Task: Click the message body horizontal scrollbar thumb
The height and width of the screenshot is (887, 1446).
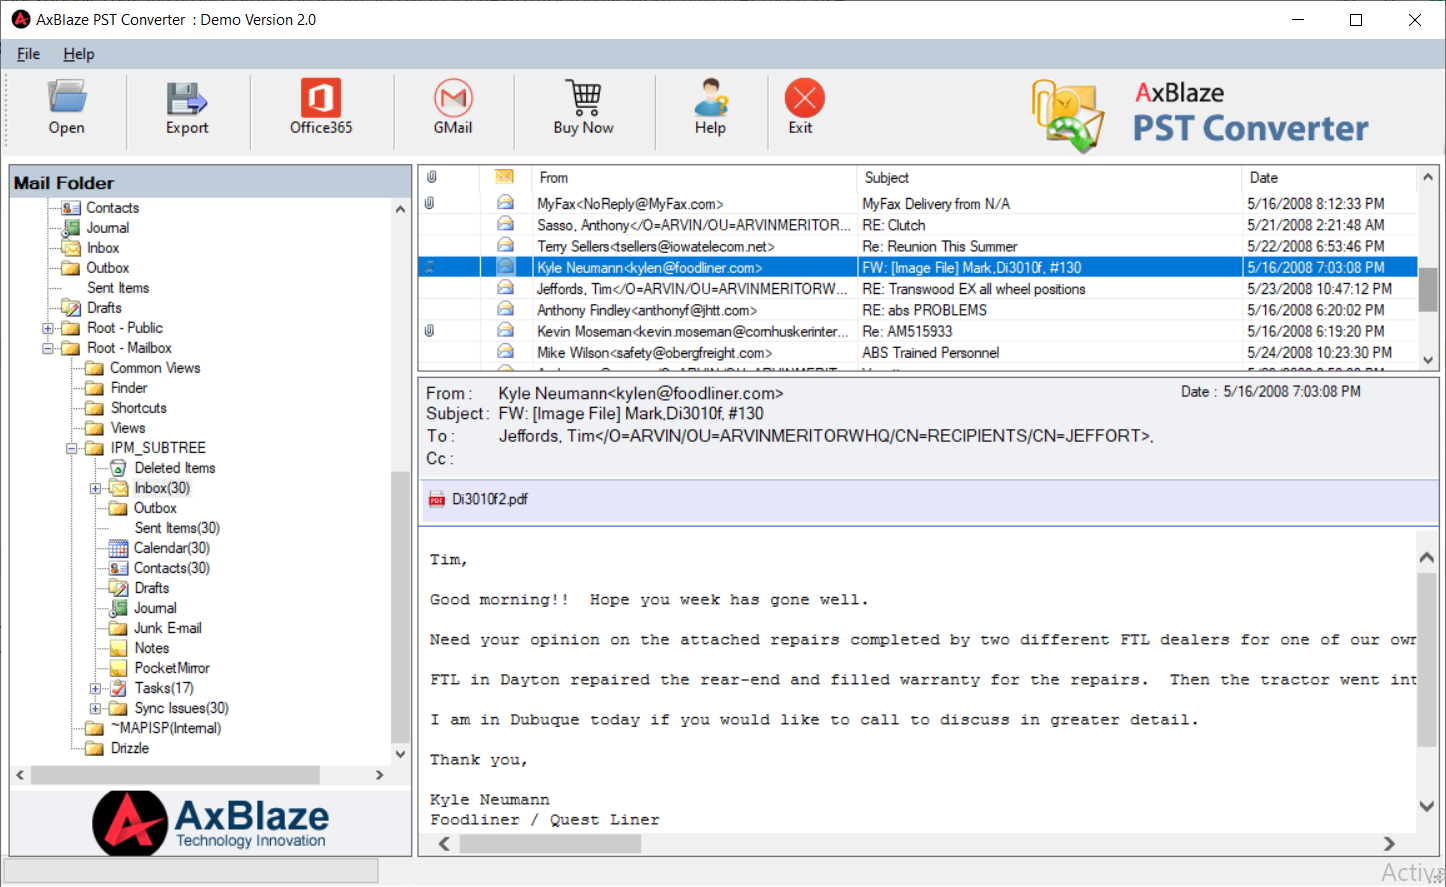Action: [x=550, y=844]
